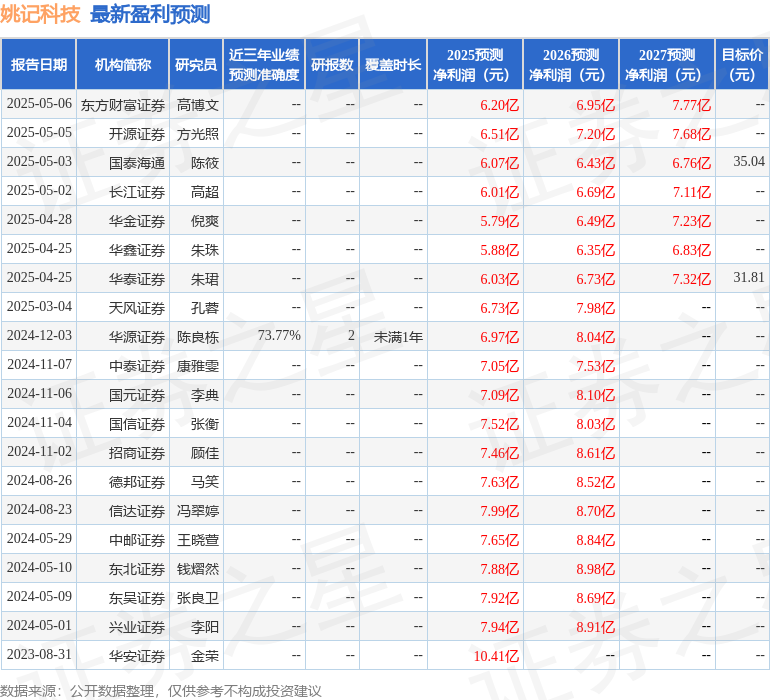This screenshot has width=770, height=700.
Task: Click target price 31.81
Action: [749, 277]
